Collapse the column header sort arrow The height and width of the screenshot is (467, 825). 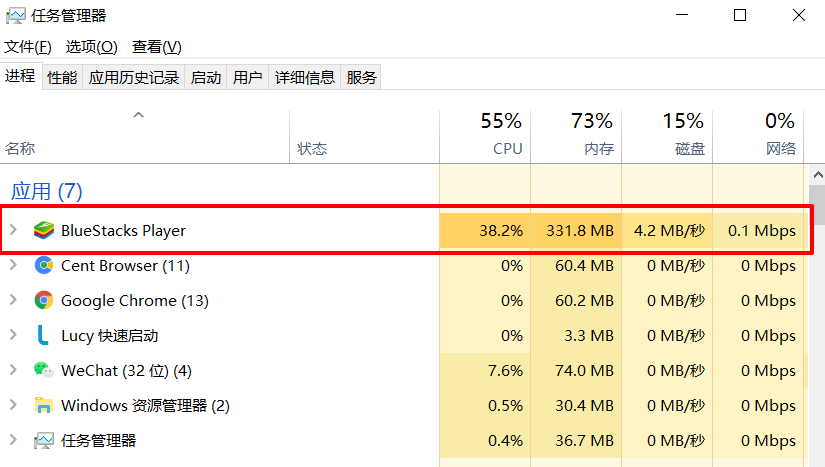139,115
